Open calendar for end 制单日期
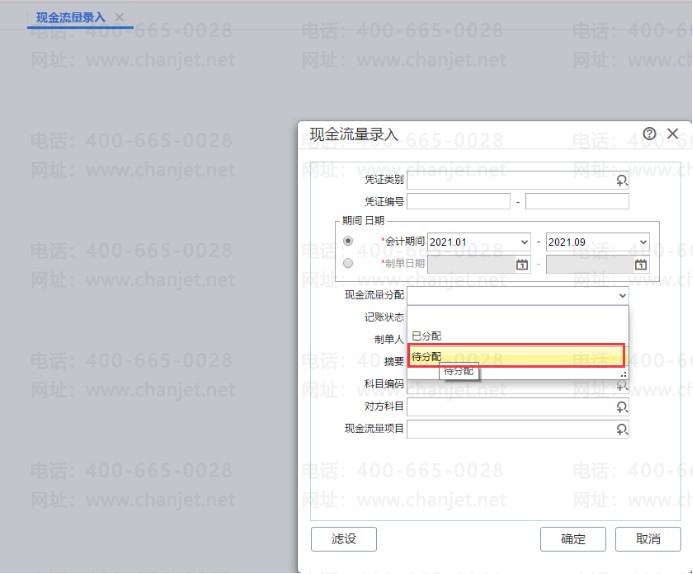Viewport: 693px width, 574px height. tap(641, 265)
